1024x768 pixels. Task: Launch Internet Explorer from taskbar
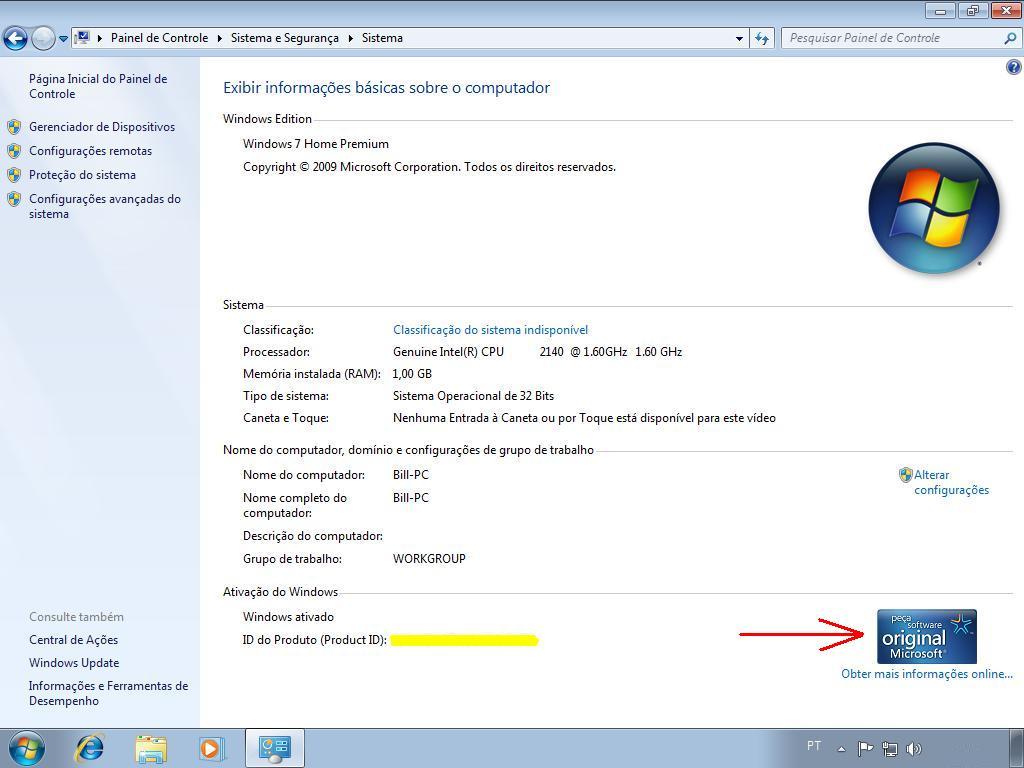(89, 748)
